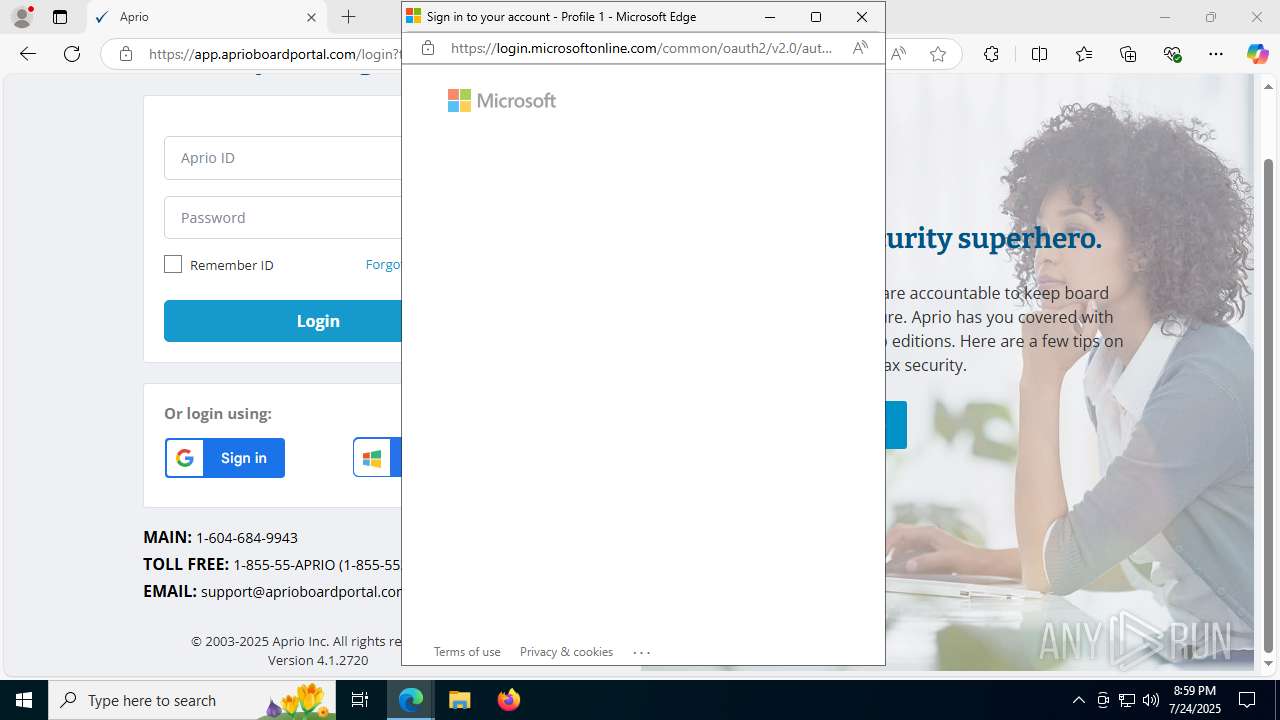Launch Firefox from taskbar
This screenshot has width=1280, height=720.
pyautogui.click(x=509, y=700)
